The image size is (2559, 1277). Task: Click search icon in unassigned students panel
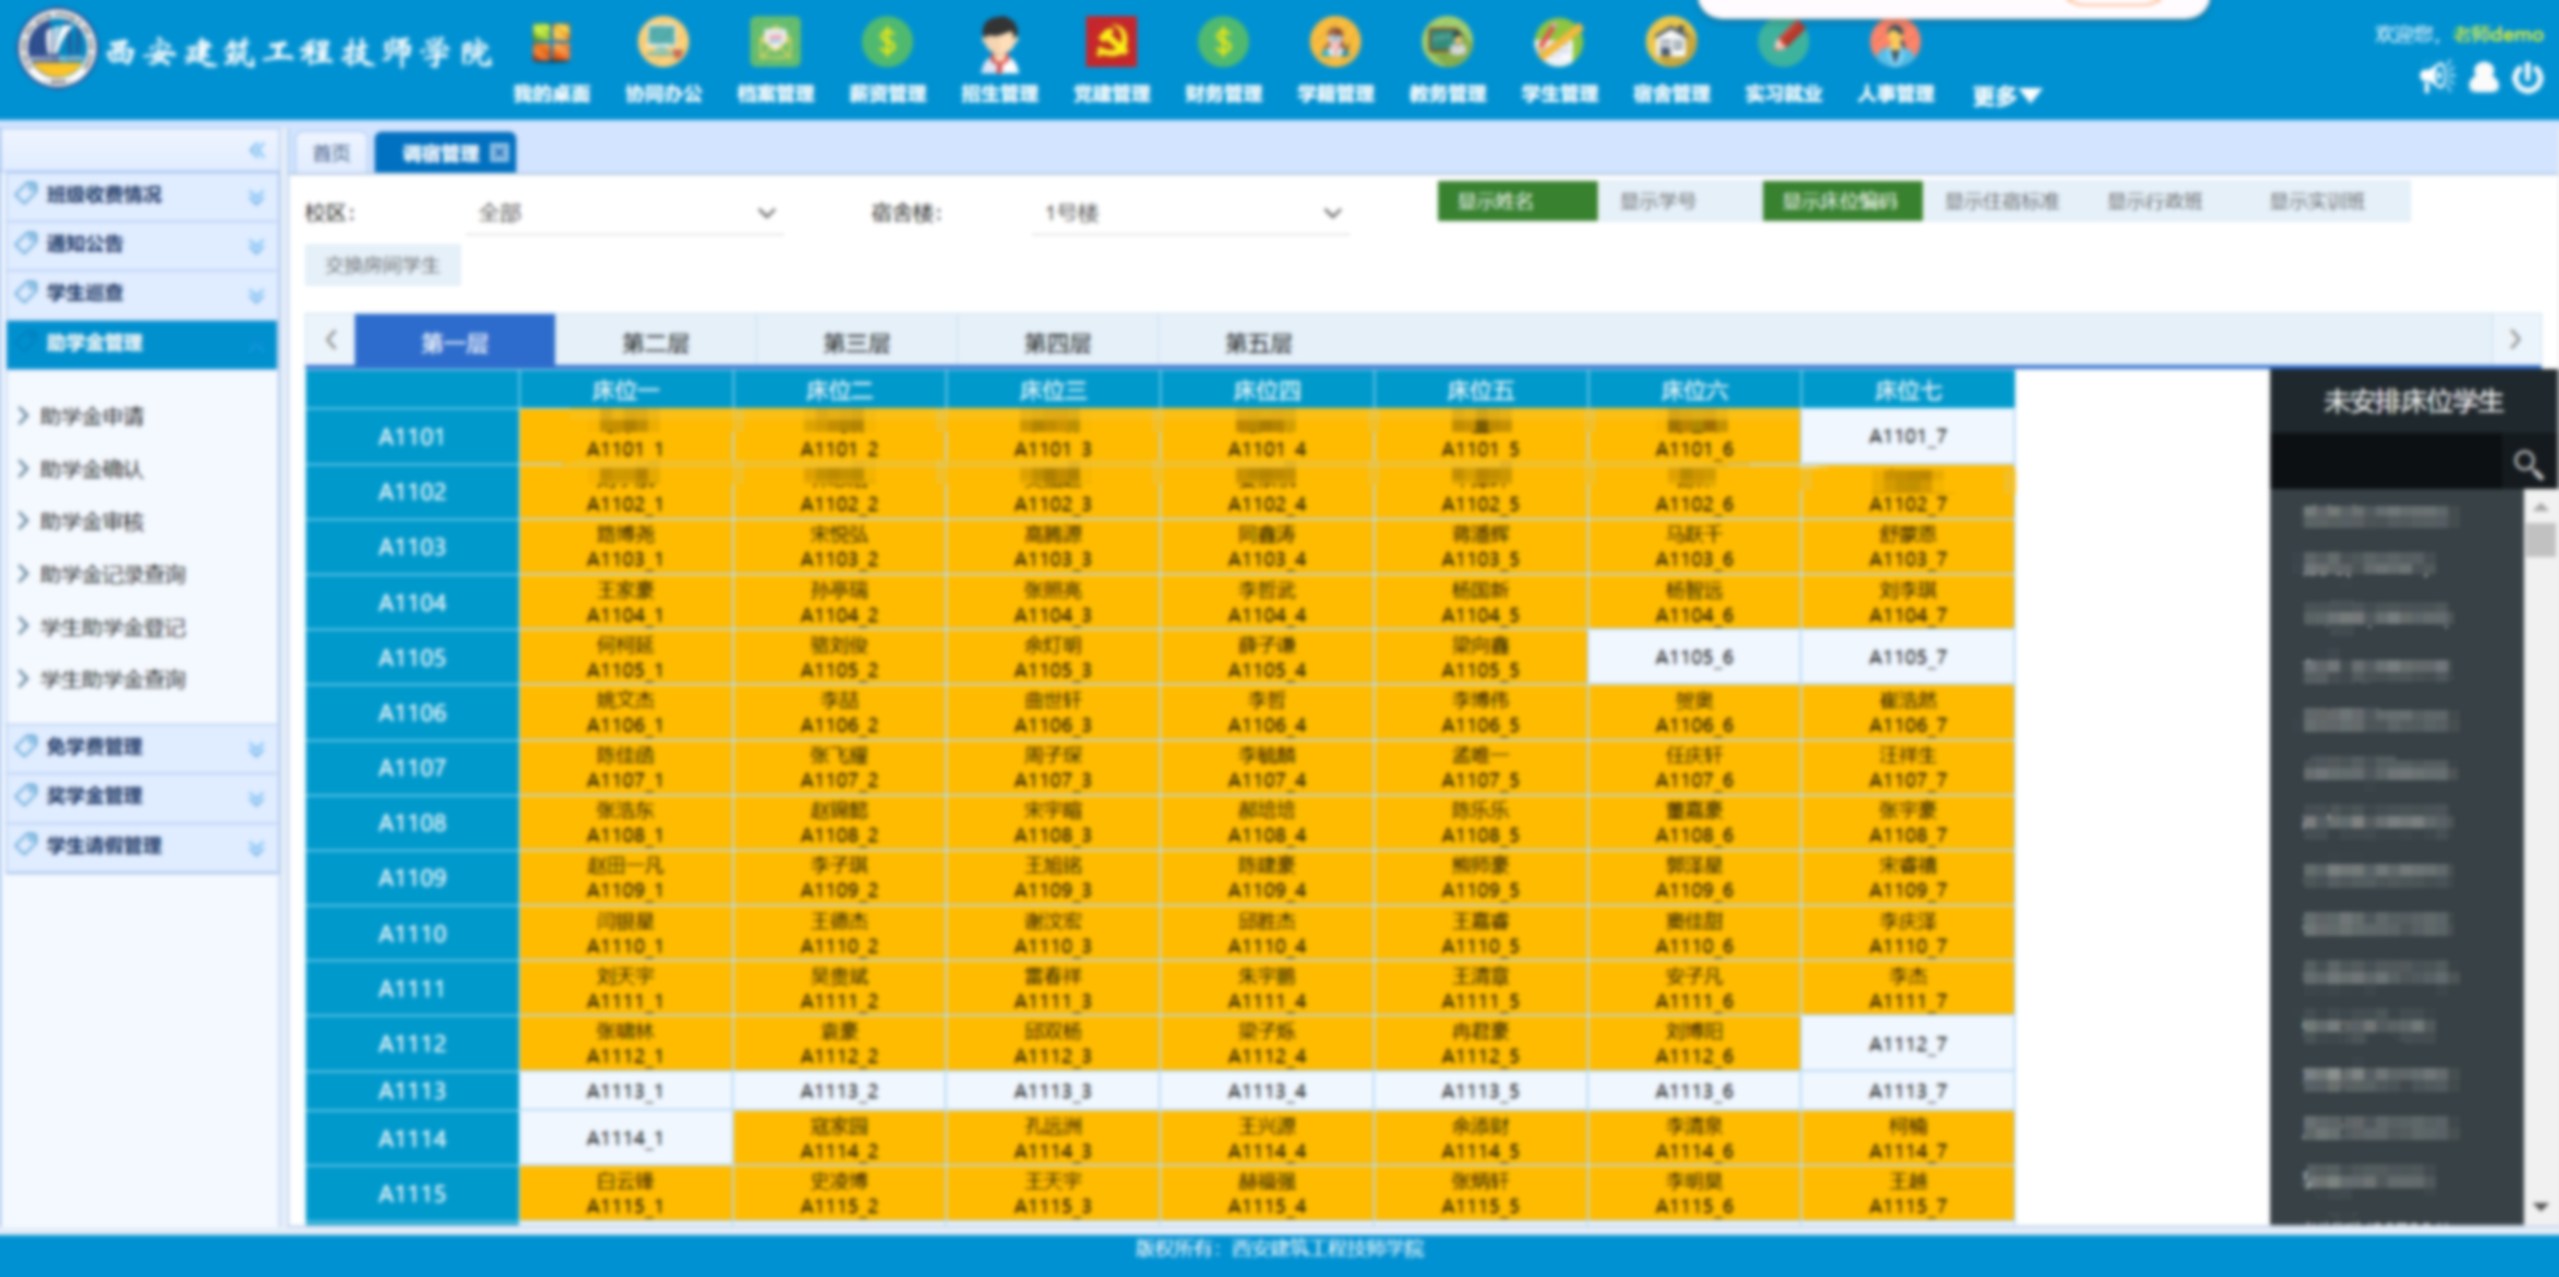(x=2528, y=464)
